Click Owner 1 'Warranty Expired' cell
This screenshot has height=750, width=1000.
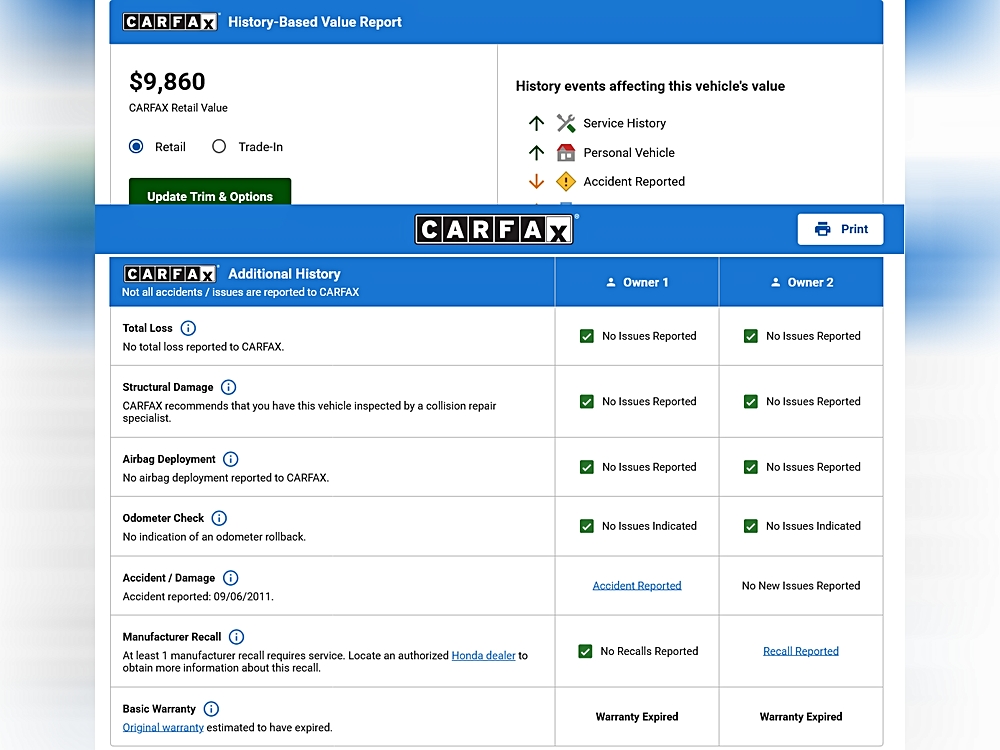coord(636,717)
